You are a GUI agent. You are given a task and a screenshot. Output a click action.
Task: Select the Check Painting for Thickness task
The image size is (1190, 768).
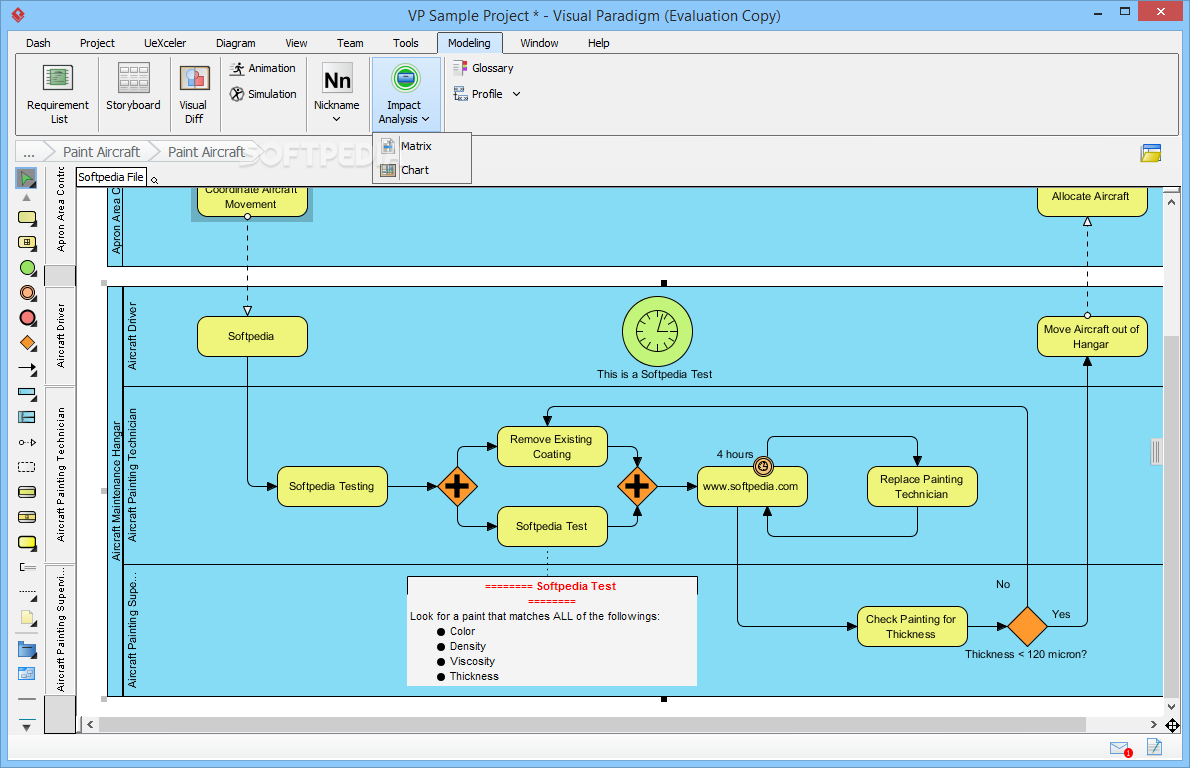tap(911, 626)
